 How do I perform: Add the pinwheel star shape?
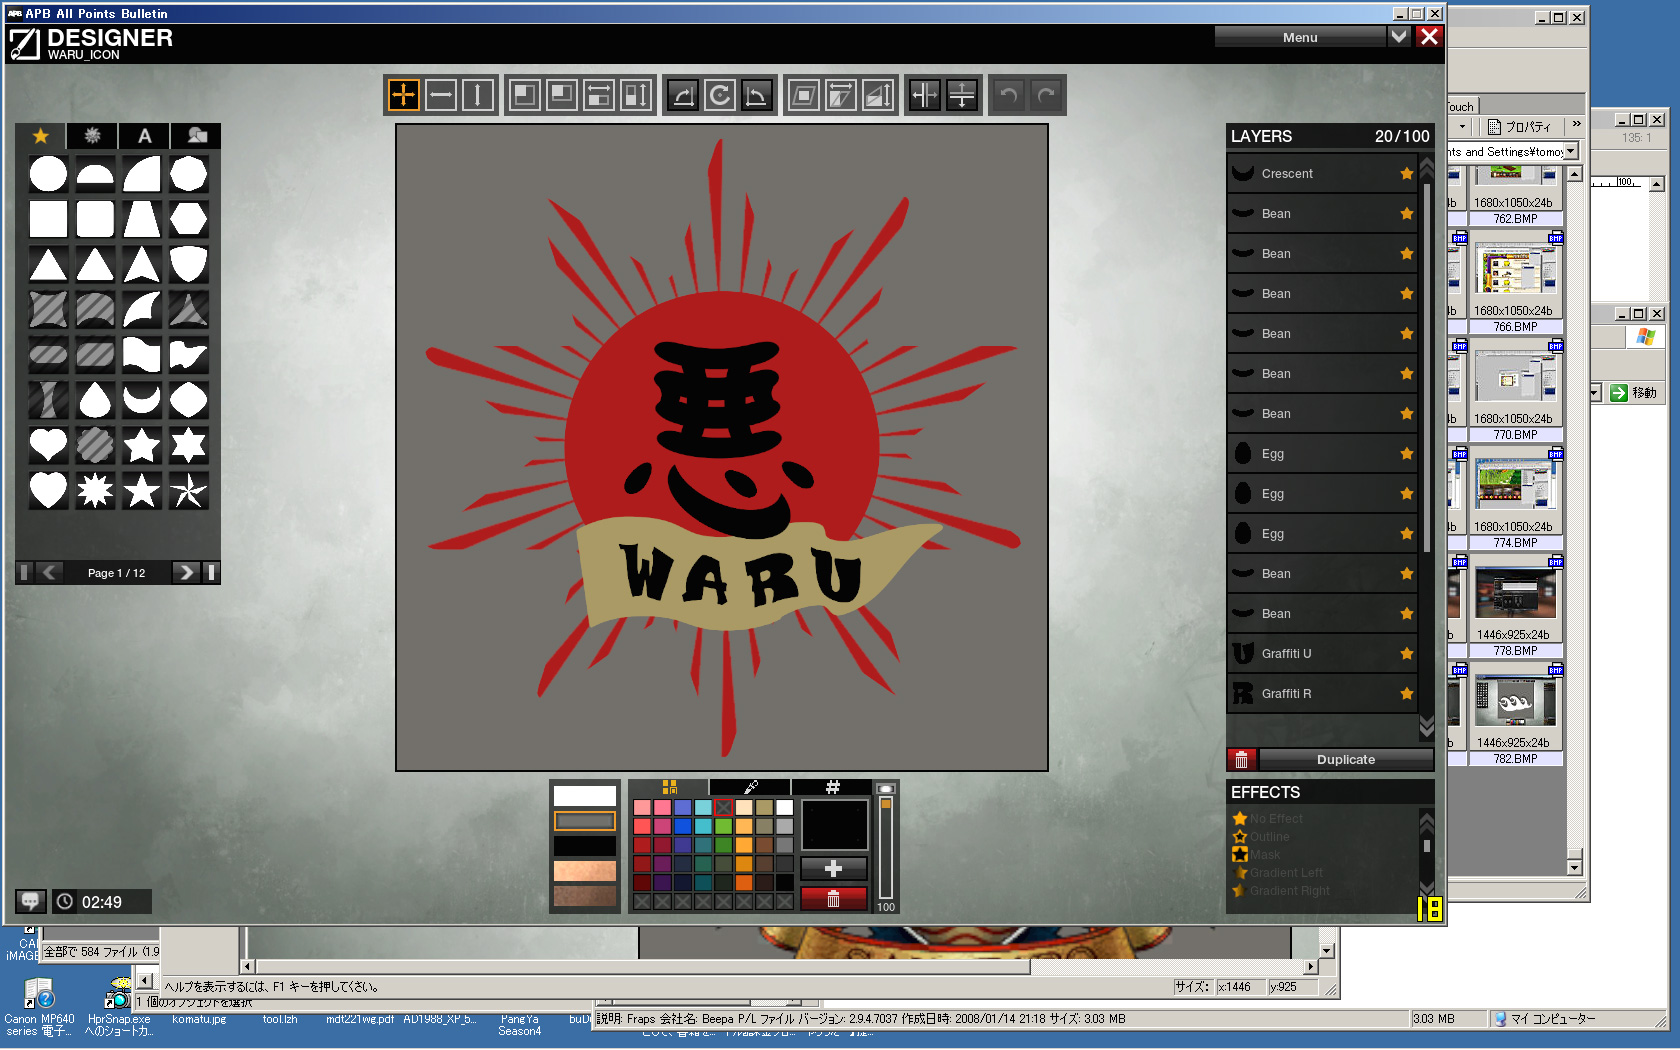188,490
